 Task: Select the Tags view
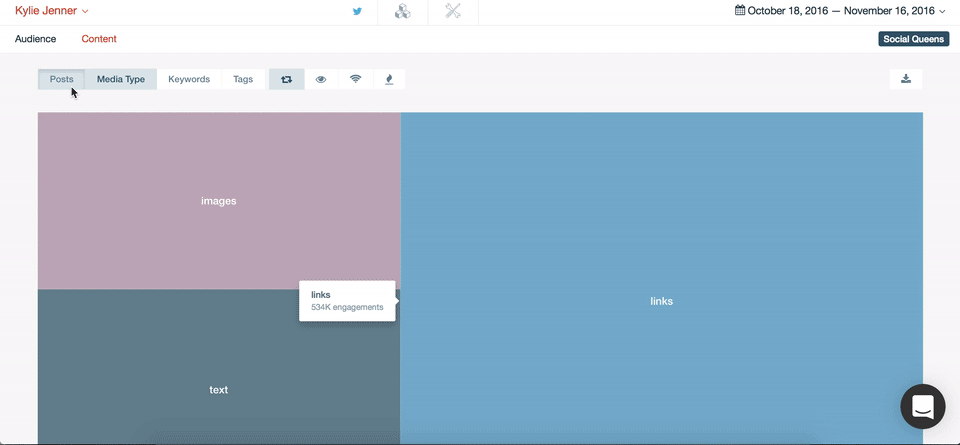click(243, 79)
